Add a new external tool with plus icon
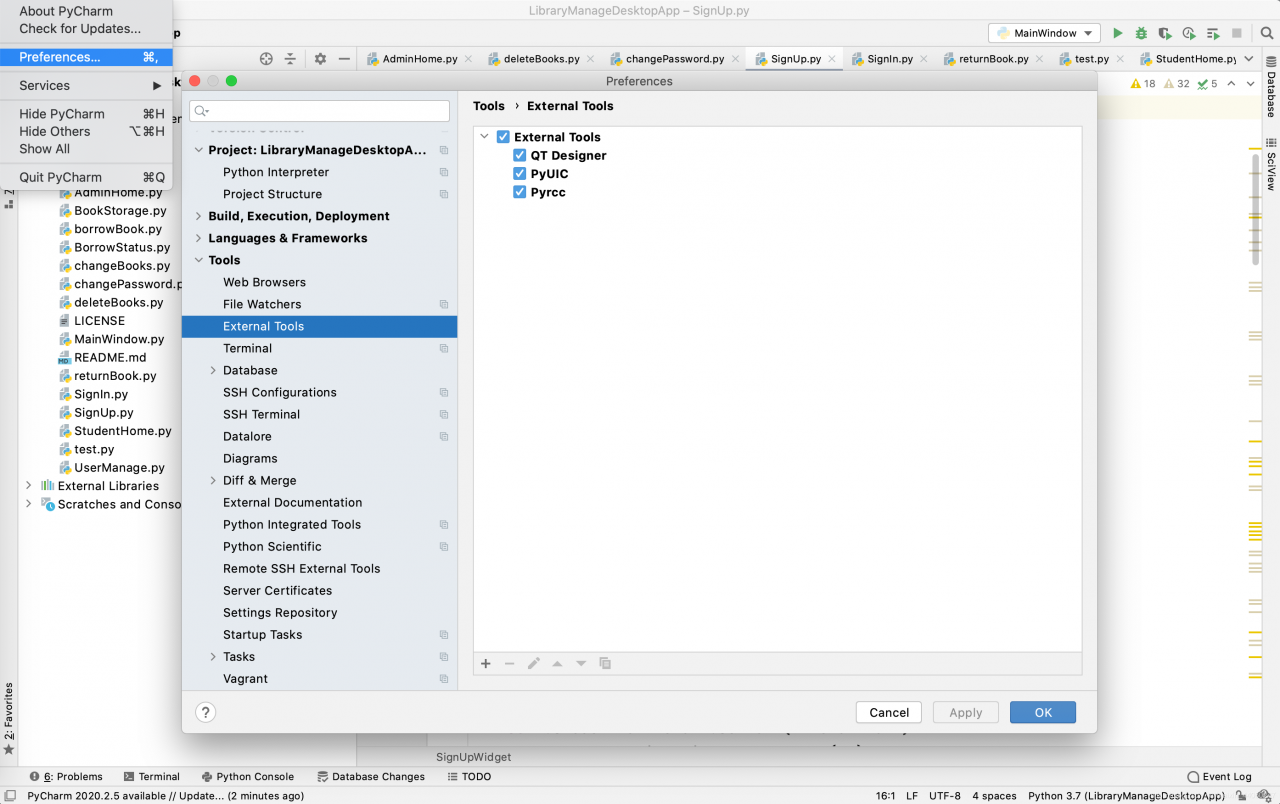 (x=486, y=664)
